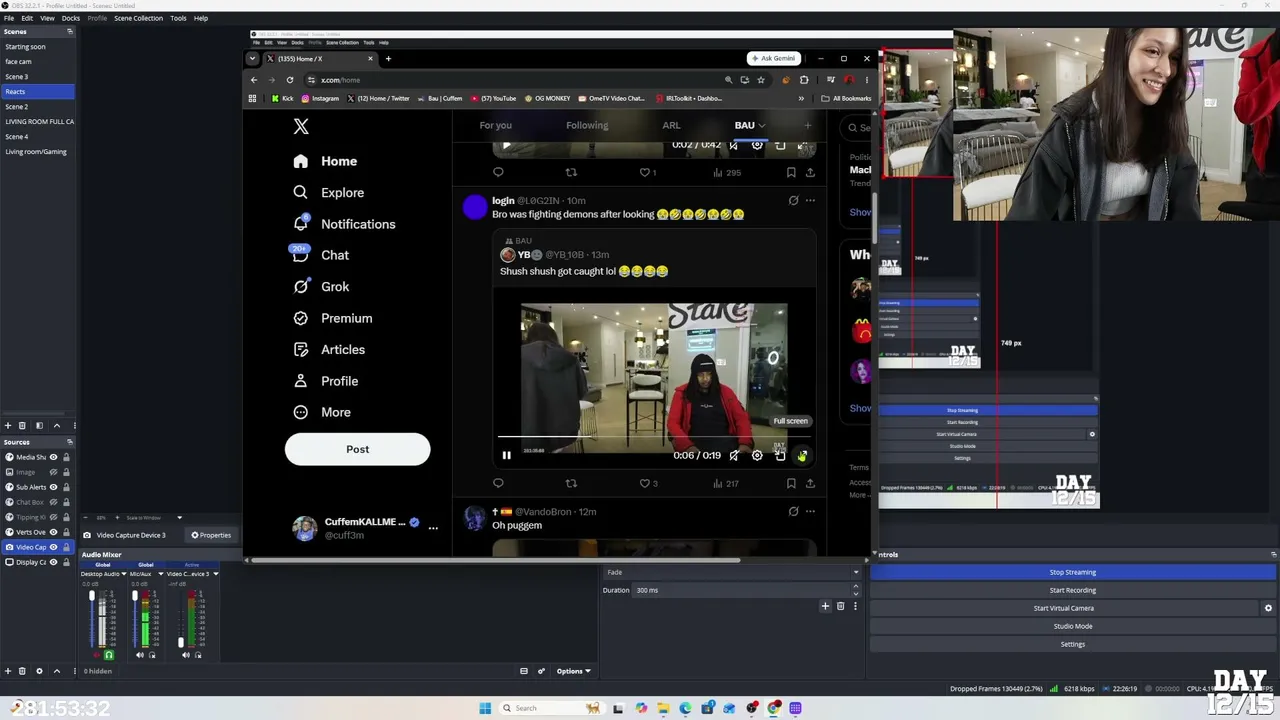Open video settings gear in tweet player
Screen dimensions: 1280x720
coord(757,455)
